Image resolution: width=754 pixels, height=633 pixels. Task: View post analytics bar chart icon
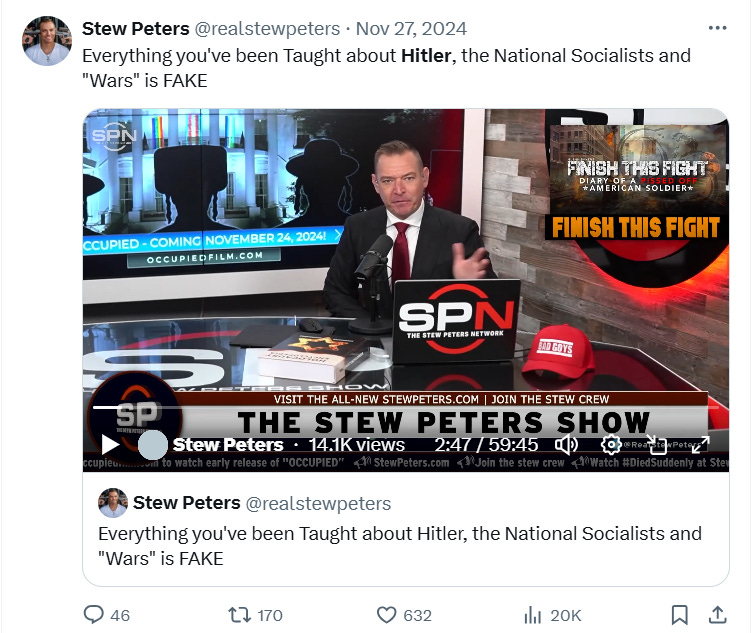(532, 615)
